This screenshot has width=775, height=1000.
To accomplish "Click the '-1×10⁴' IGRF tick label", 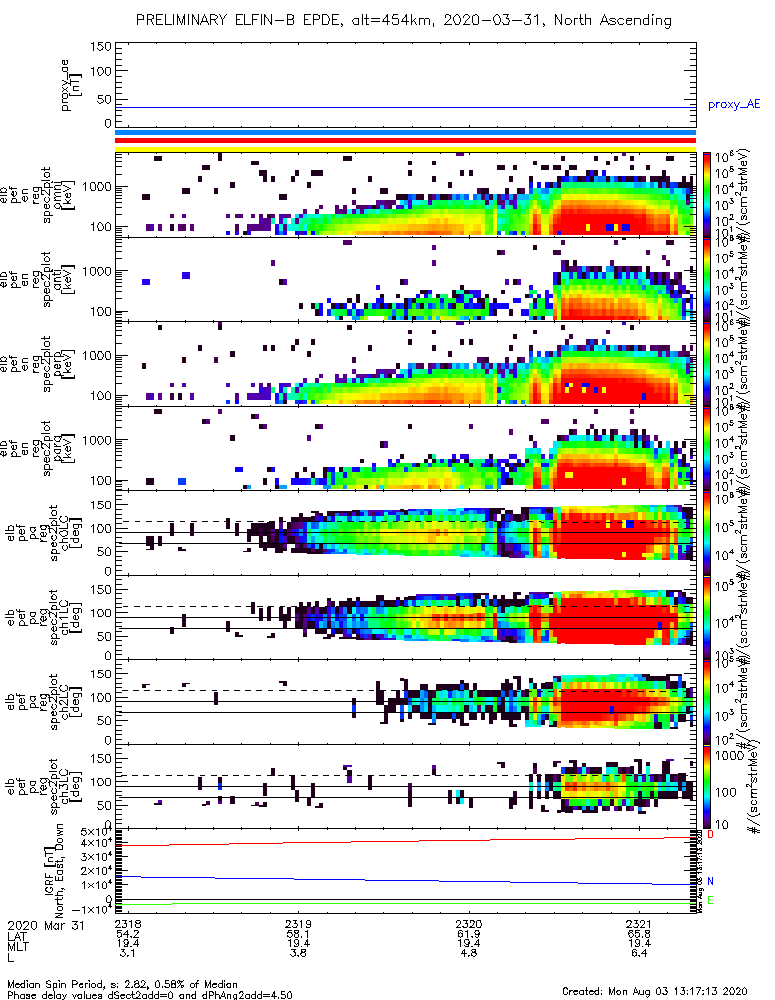I will pos(91,909).
